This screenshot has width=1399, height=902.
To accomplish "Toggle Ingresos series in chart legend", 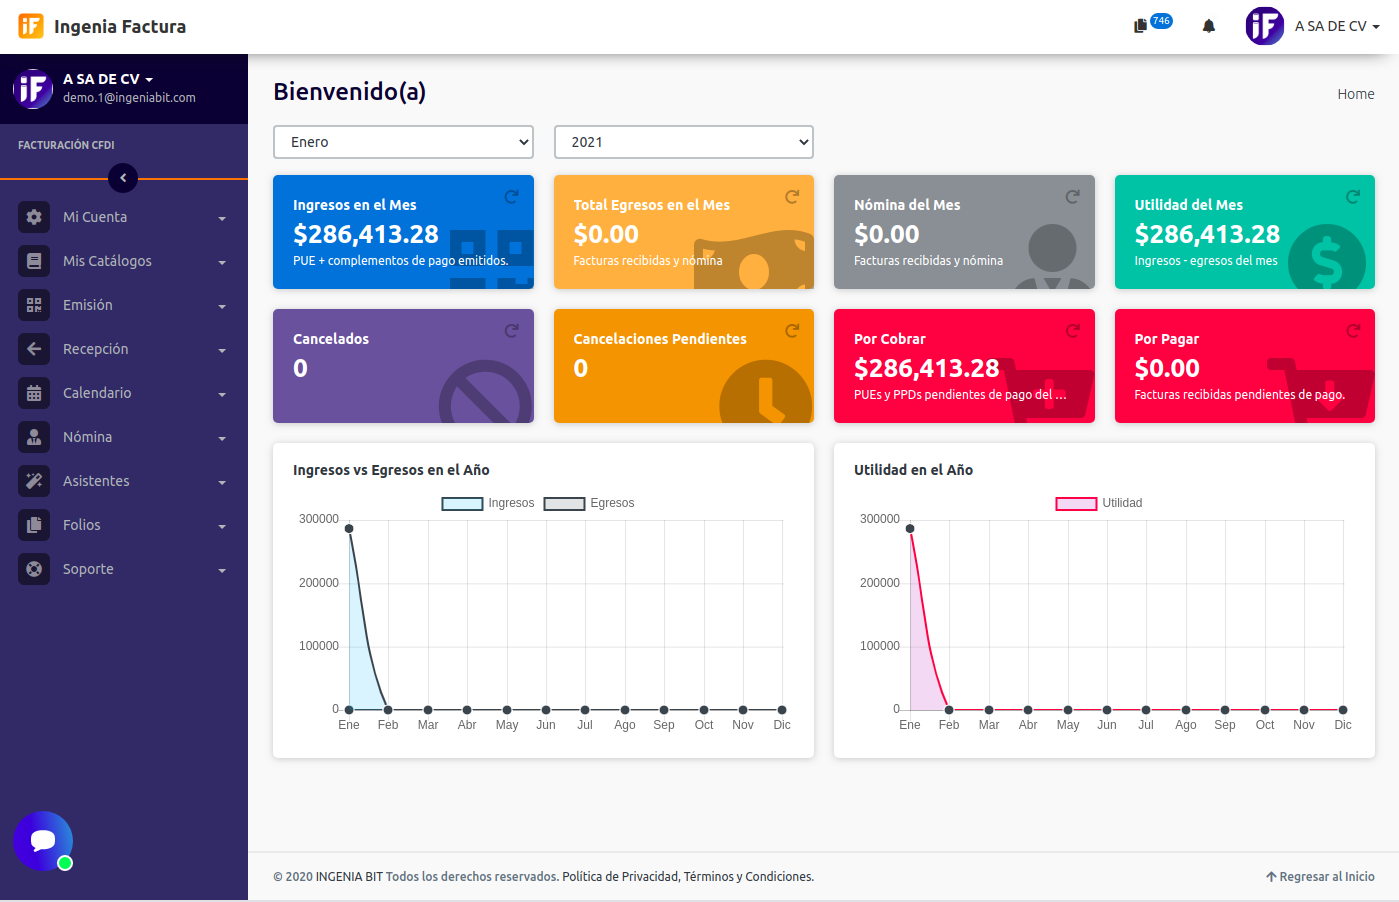I will [488, 503].
